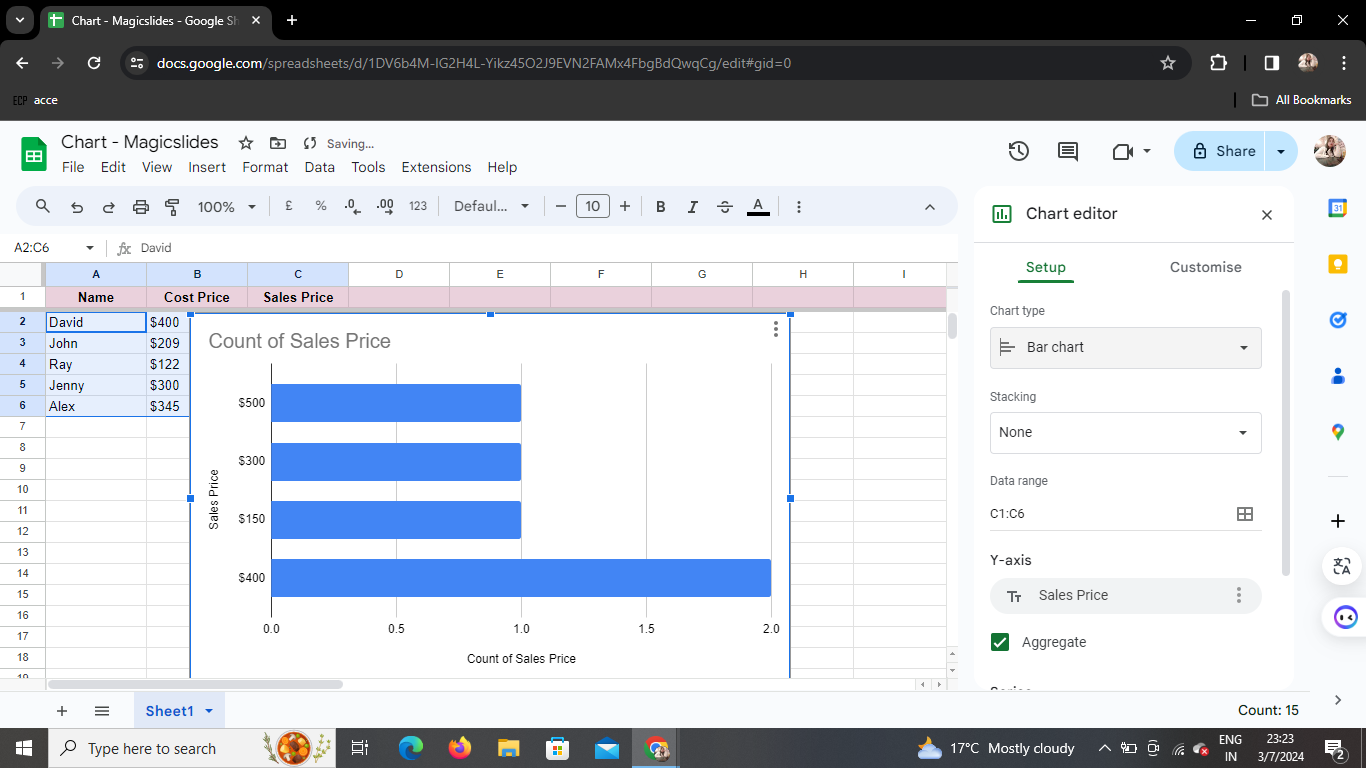Add a new sheet with plus button

point(62,711)
